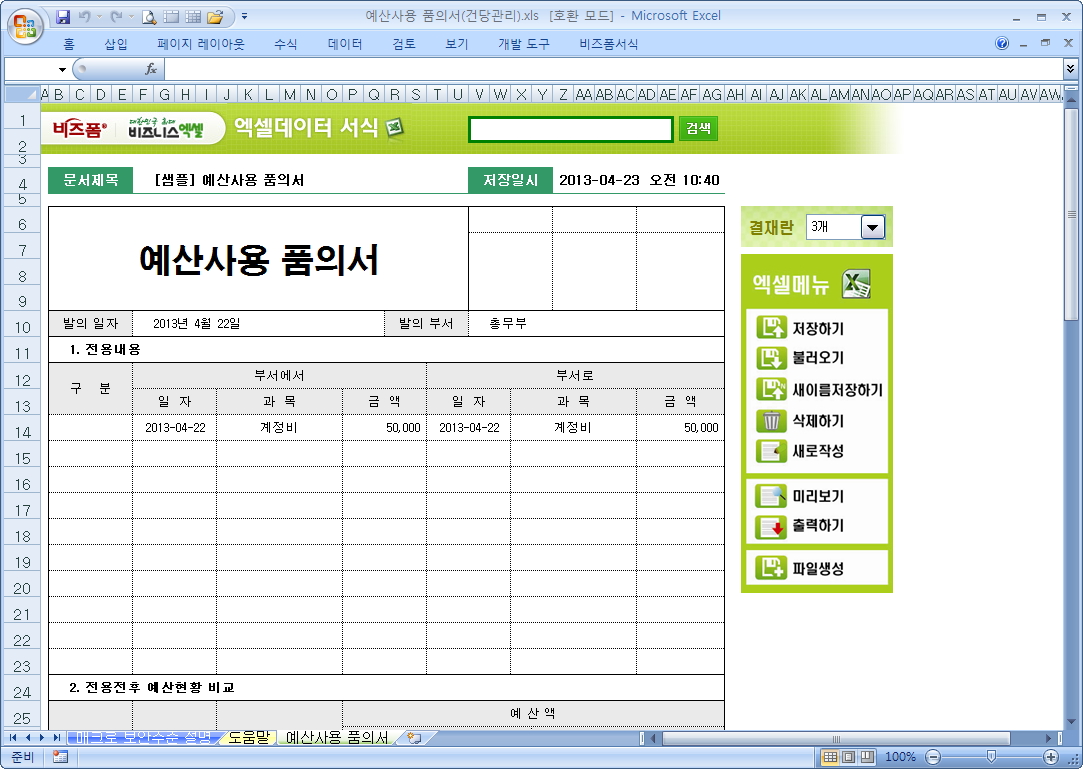Click the Redo arrow icon

point(116,17)
